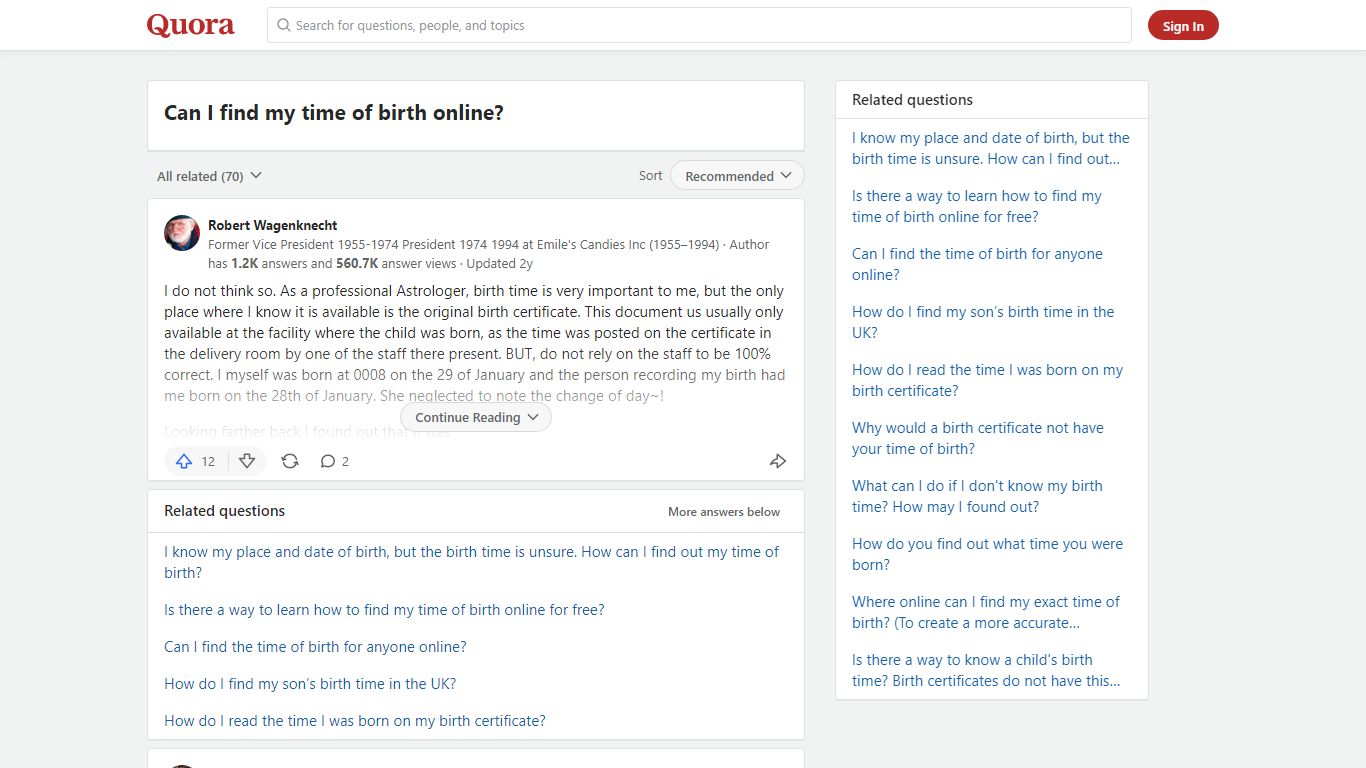The image size is (1366, 768).
Task: Click the 'Updated 2y' timestamp
Action: pyautogui.click(x=499, y=264)
